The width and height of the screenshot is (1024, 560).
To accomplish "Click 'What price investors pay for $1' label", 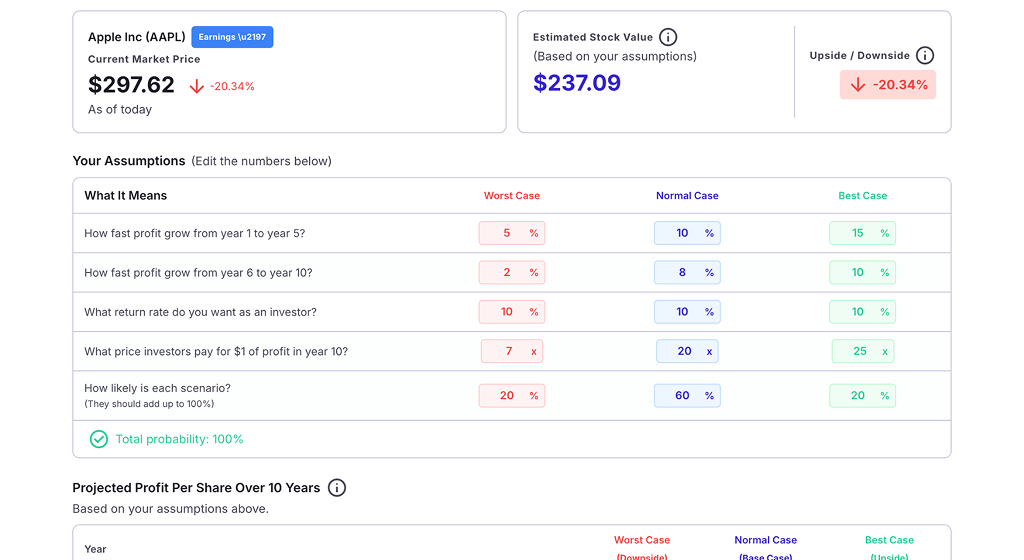I will coord(216,351).
